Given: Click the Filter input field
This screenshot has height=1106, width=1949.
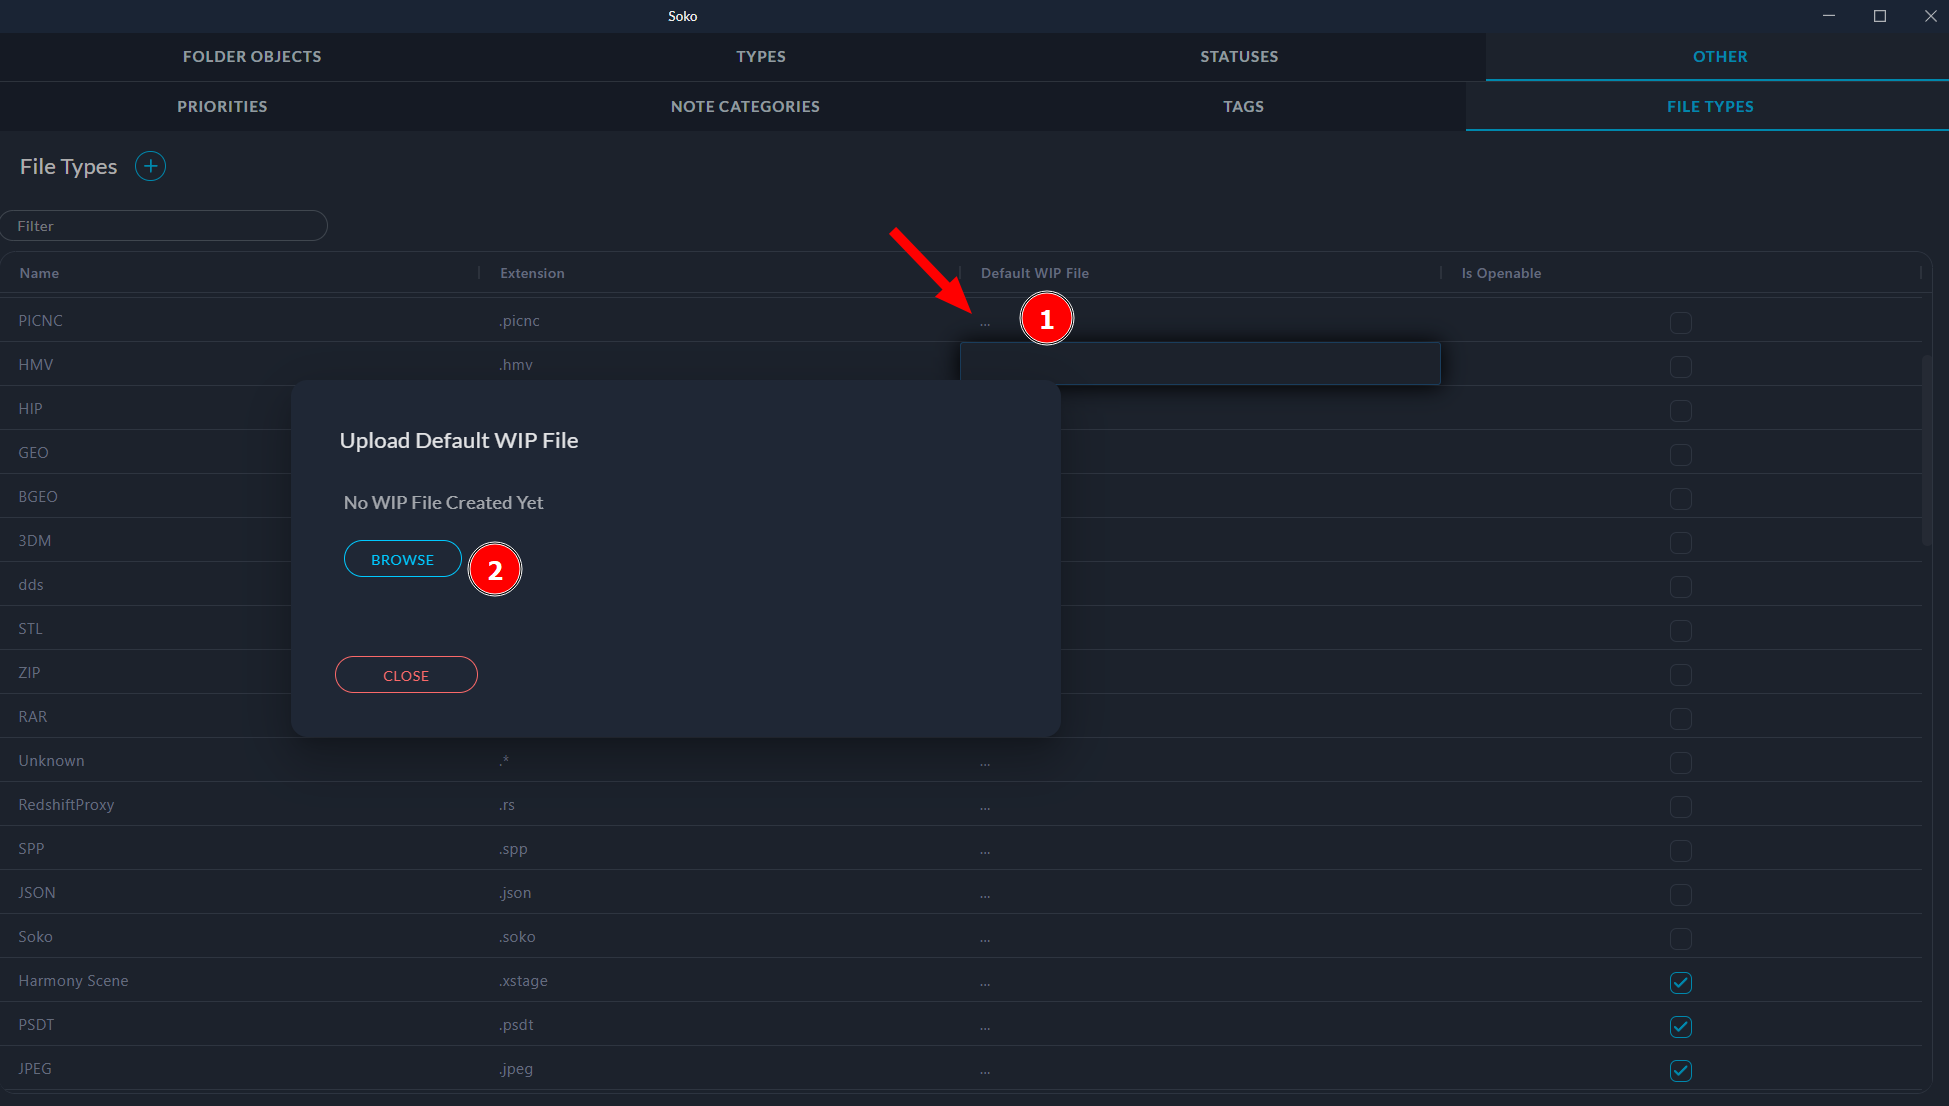Looking at the screenshot, I should point(165,226).
